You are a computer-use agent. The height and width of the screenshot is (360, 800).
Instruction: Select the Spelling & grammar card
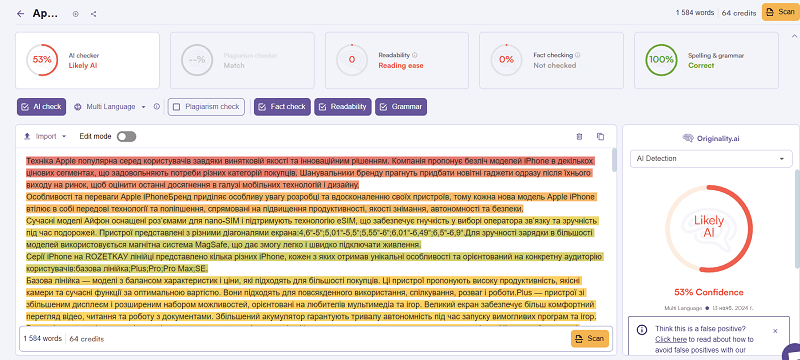(706, 61)
